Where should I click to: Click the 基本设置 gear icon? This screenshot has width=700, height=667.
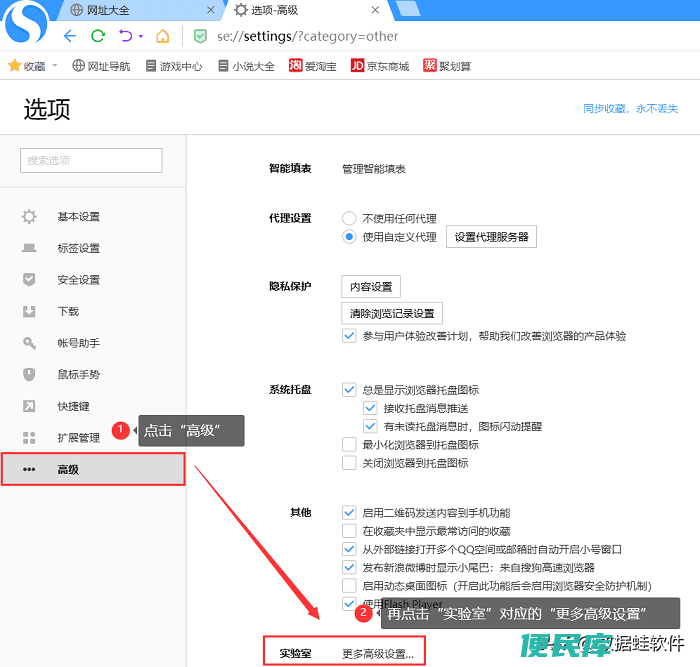[29, 217]
